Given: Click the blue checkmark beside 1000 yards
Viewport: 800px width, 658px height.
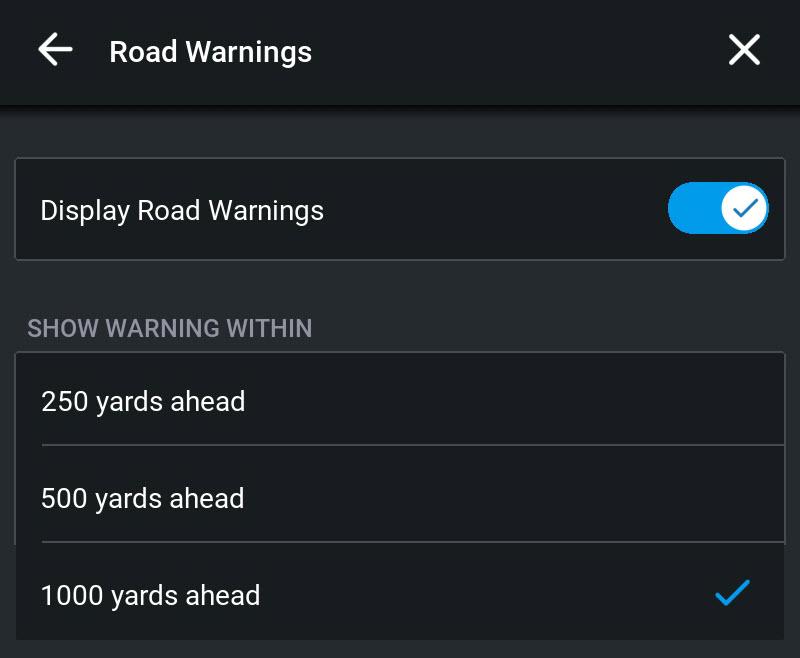Looking at the screenshot, I should (732, 593).
